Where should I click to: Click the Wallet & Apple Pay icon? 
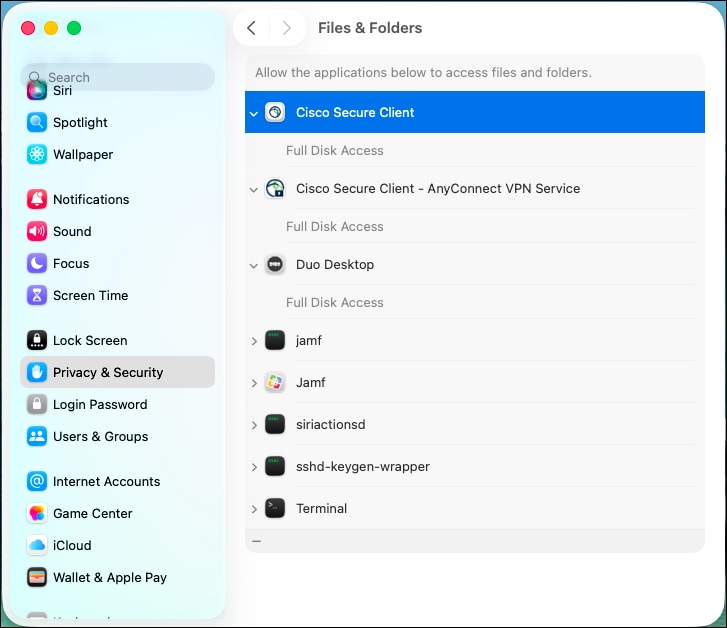coord(37,577)
